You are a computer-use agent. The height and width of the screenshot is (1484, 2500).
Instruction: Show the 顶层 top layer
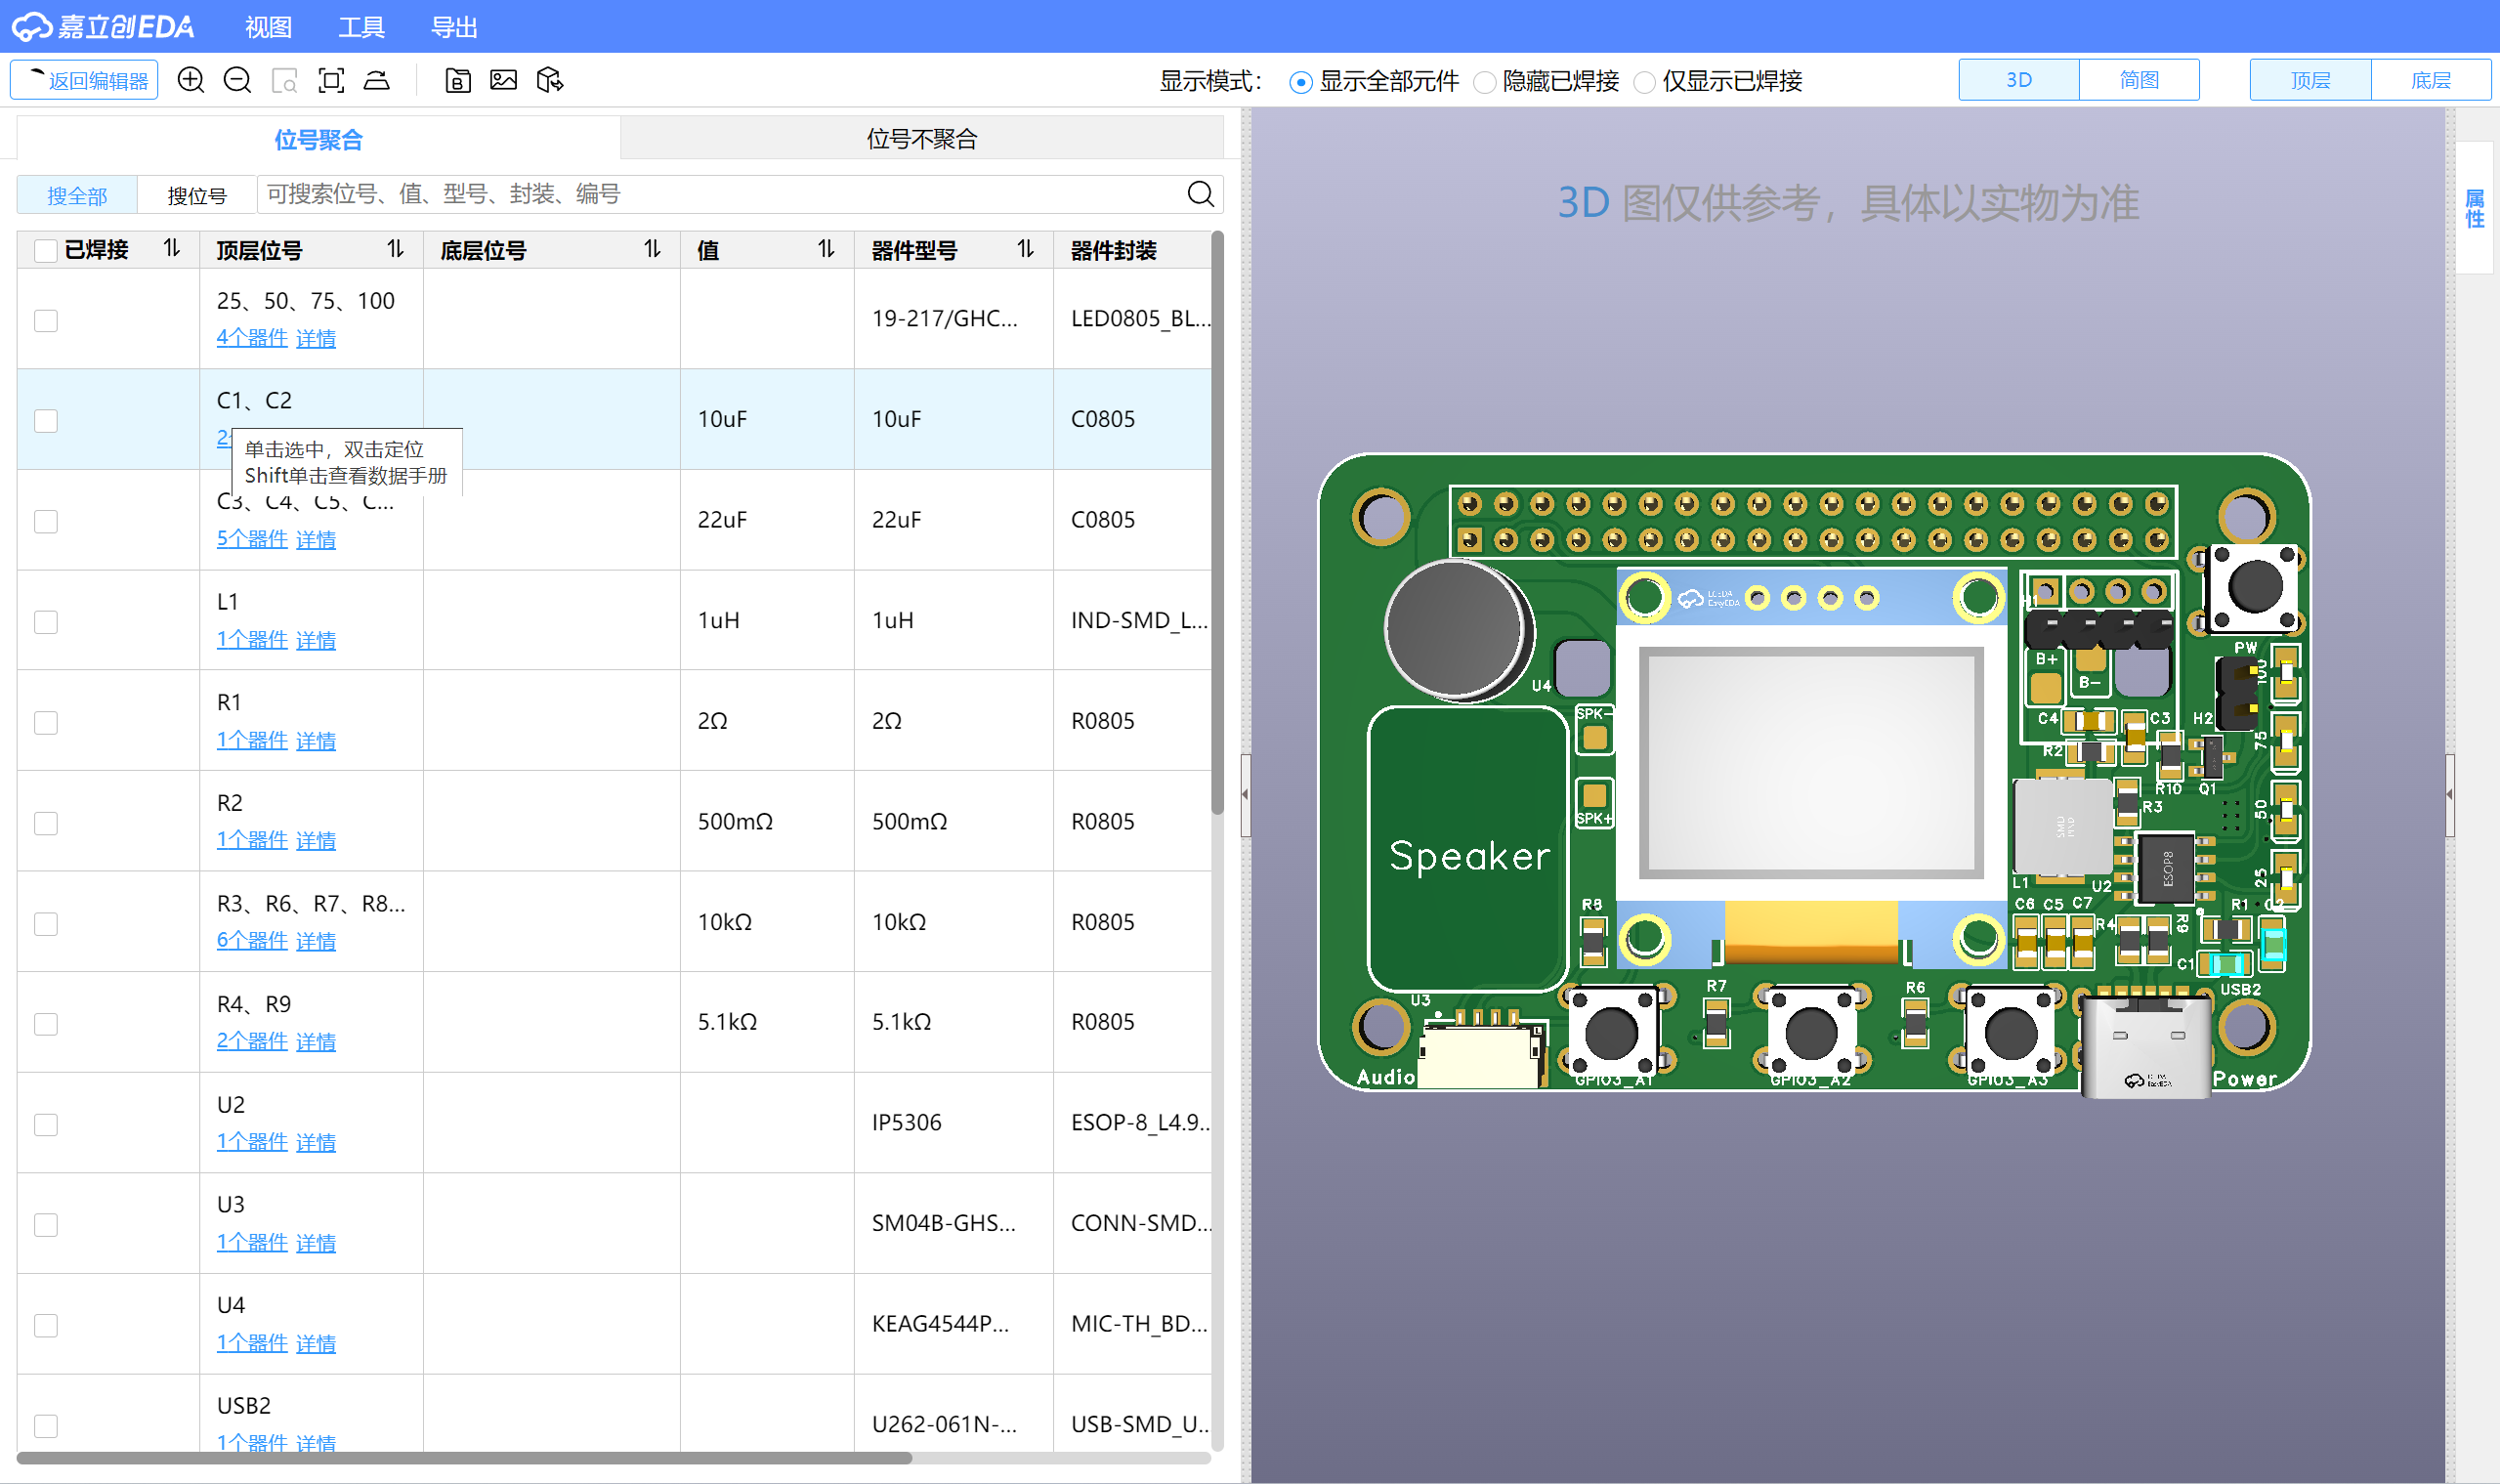(2310, 80)
